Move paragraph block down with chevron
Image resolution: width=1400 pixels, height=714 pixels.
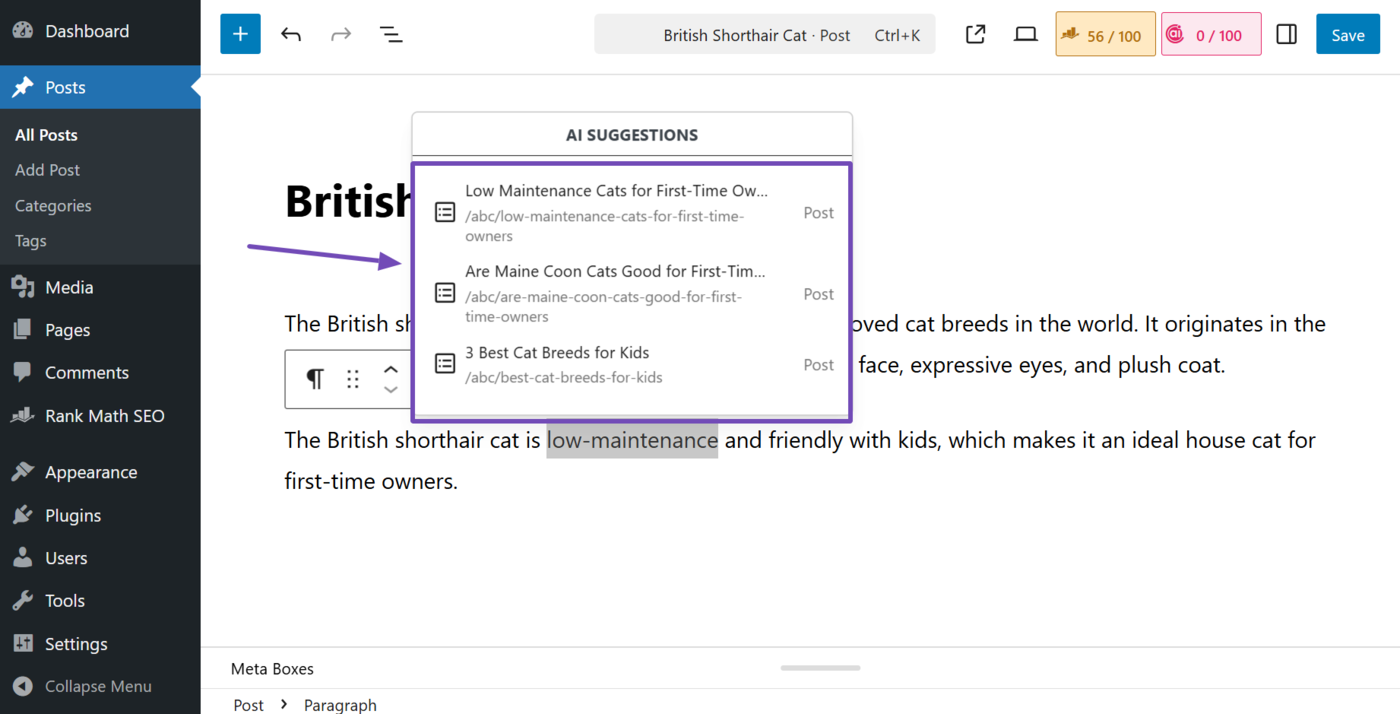pos(391,390)
